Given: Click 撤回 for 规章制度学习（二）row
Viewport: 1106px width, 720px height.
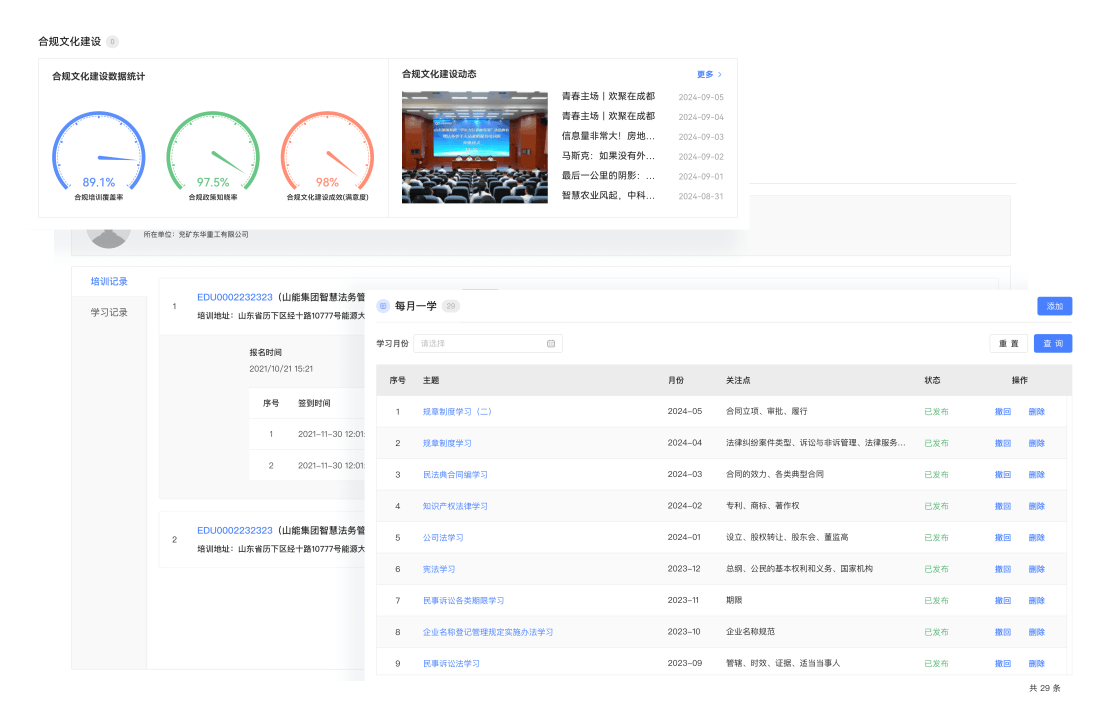Looking at the screenshot, I should pos(1003,412).
